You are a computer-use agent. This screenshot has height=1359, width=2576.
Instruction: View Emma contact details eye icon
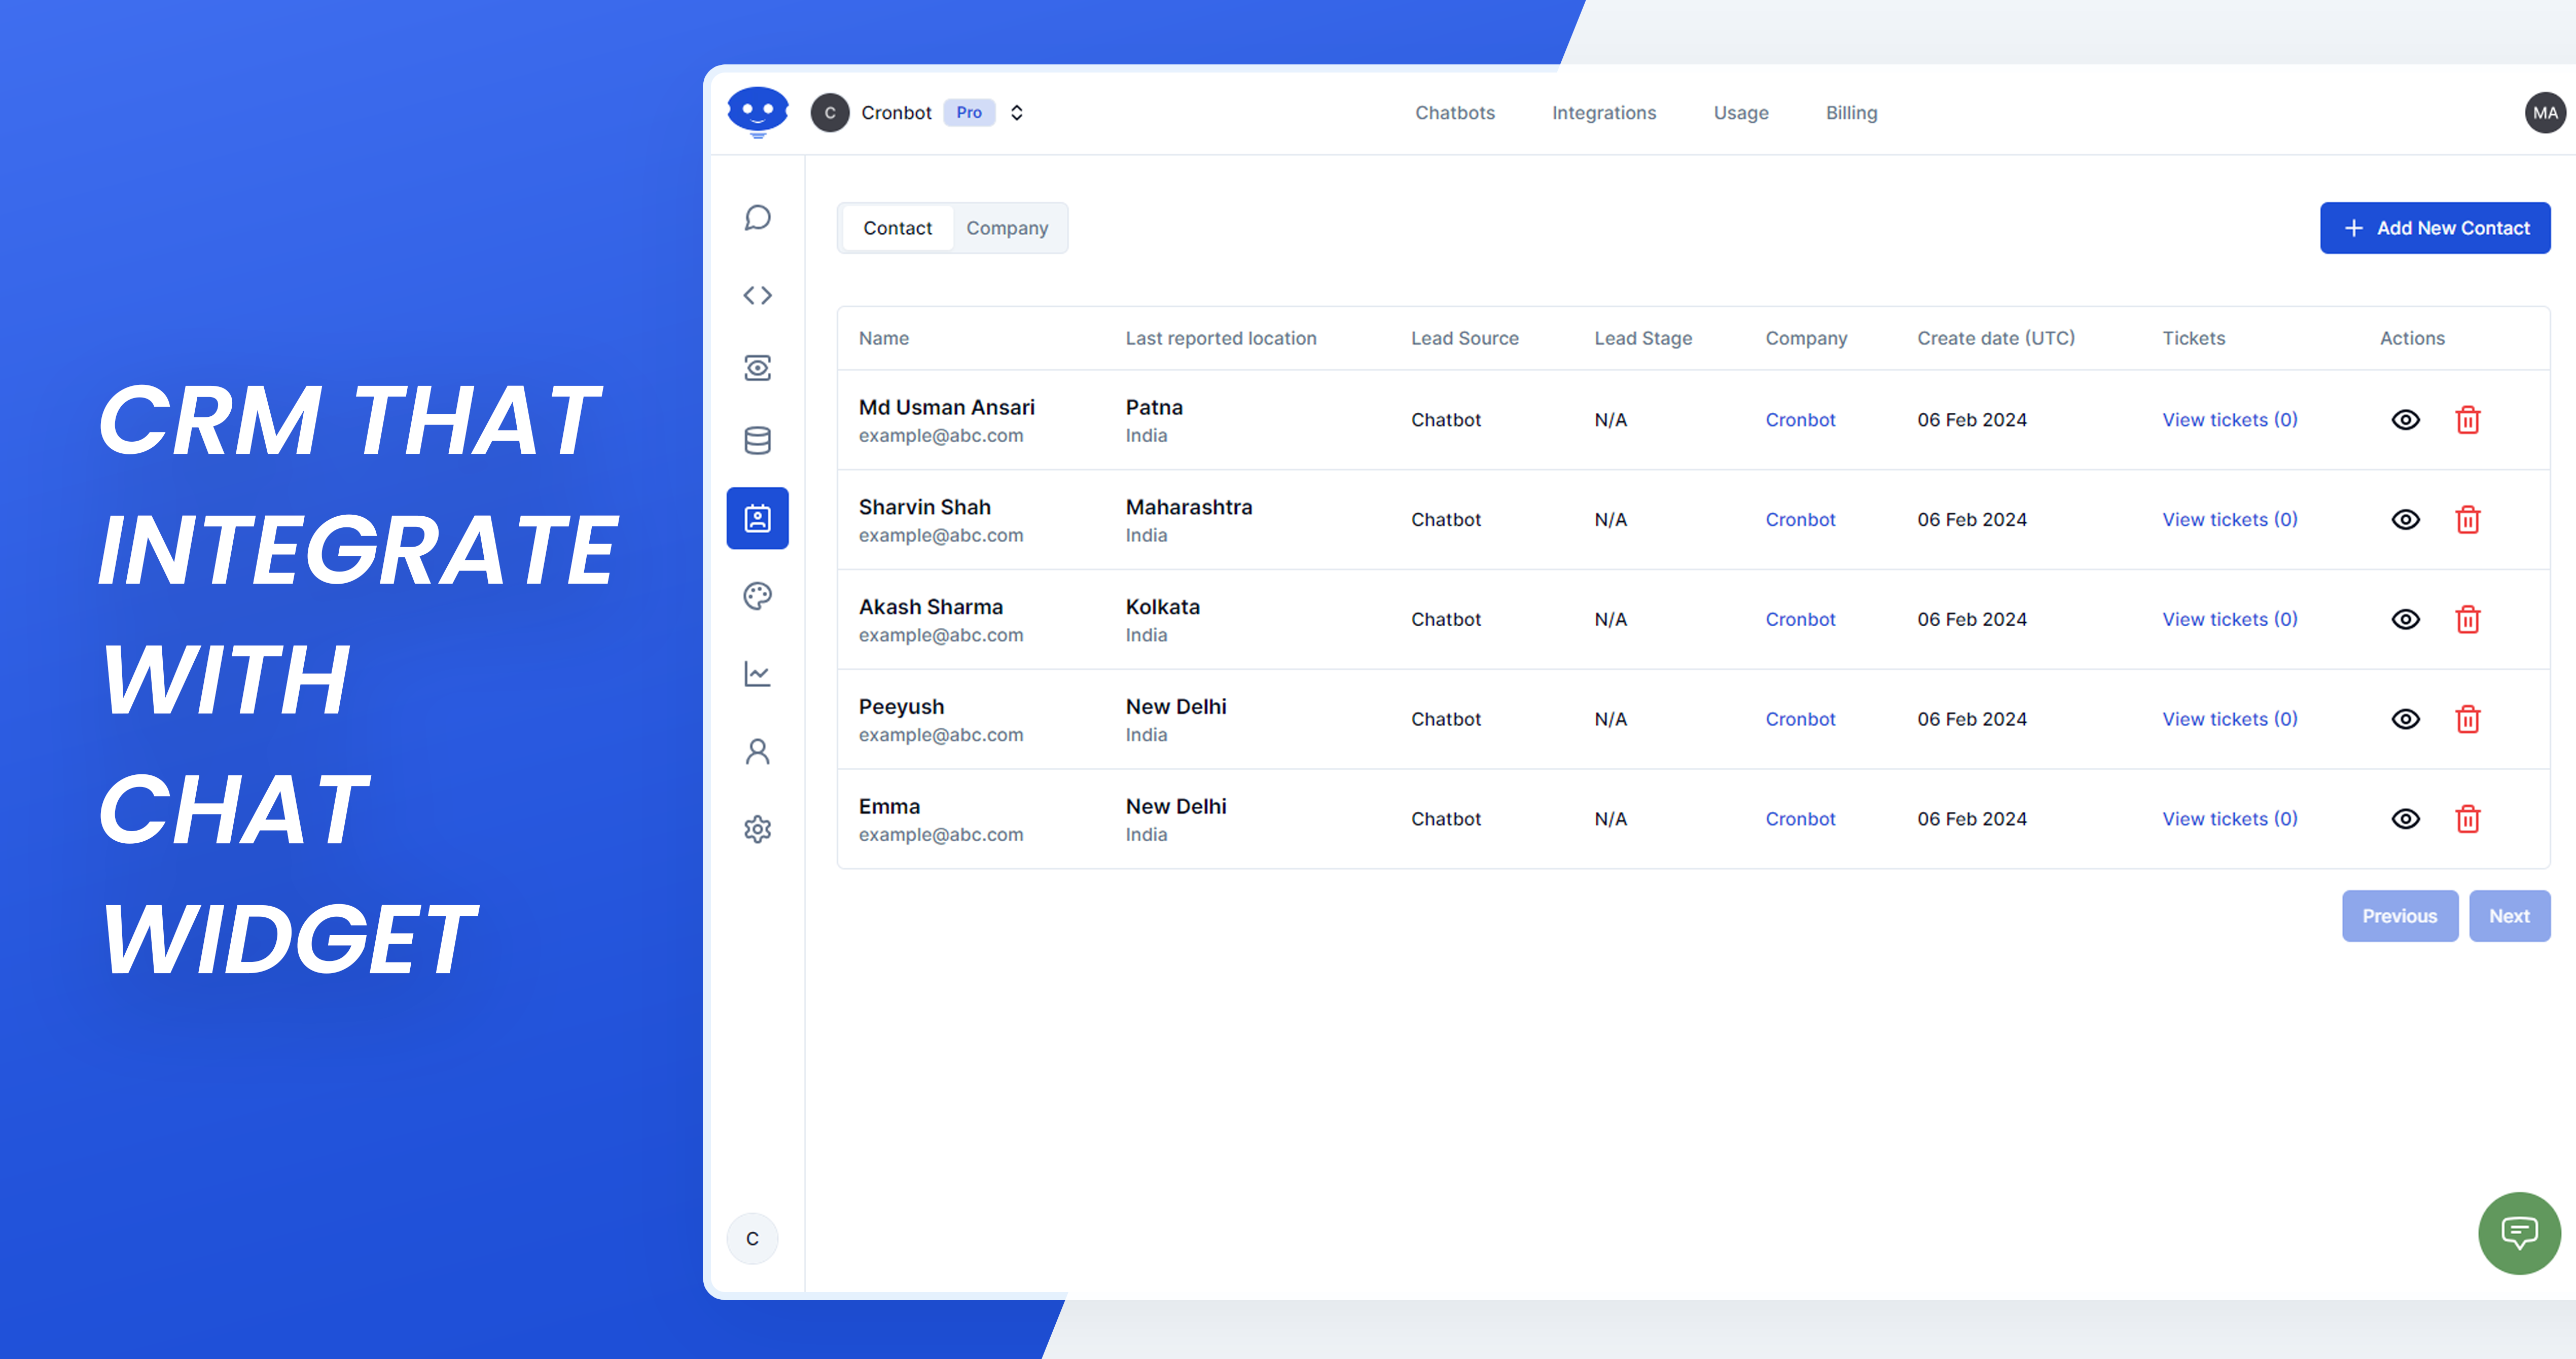(x=2405, y=819)
